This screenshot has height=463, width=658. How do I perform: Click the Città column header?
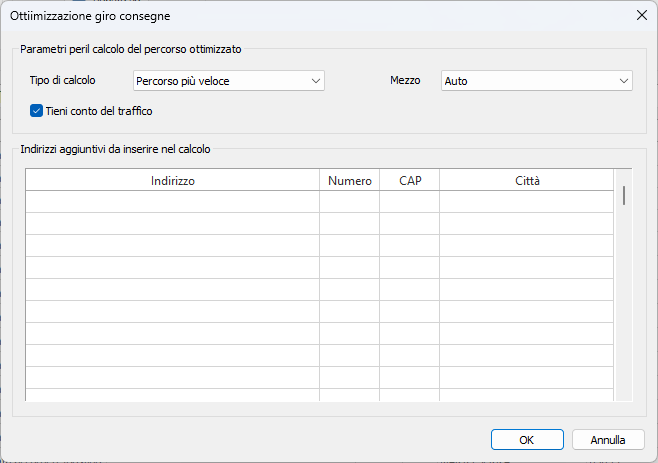coord(526,181)
